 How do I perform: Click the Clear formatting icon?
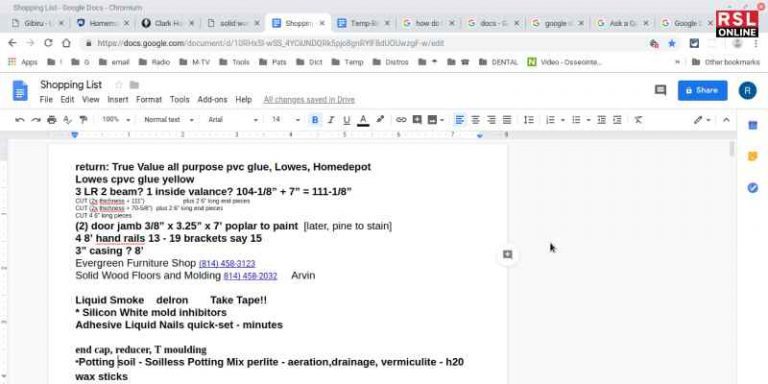638,120
